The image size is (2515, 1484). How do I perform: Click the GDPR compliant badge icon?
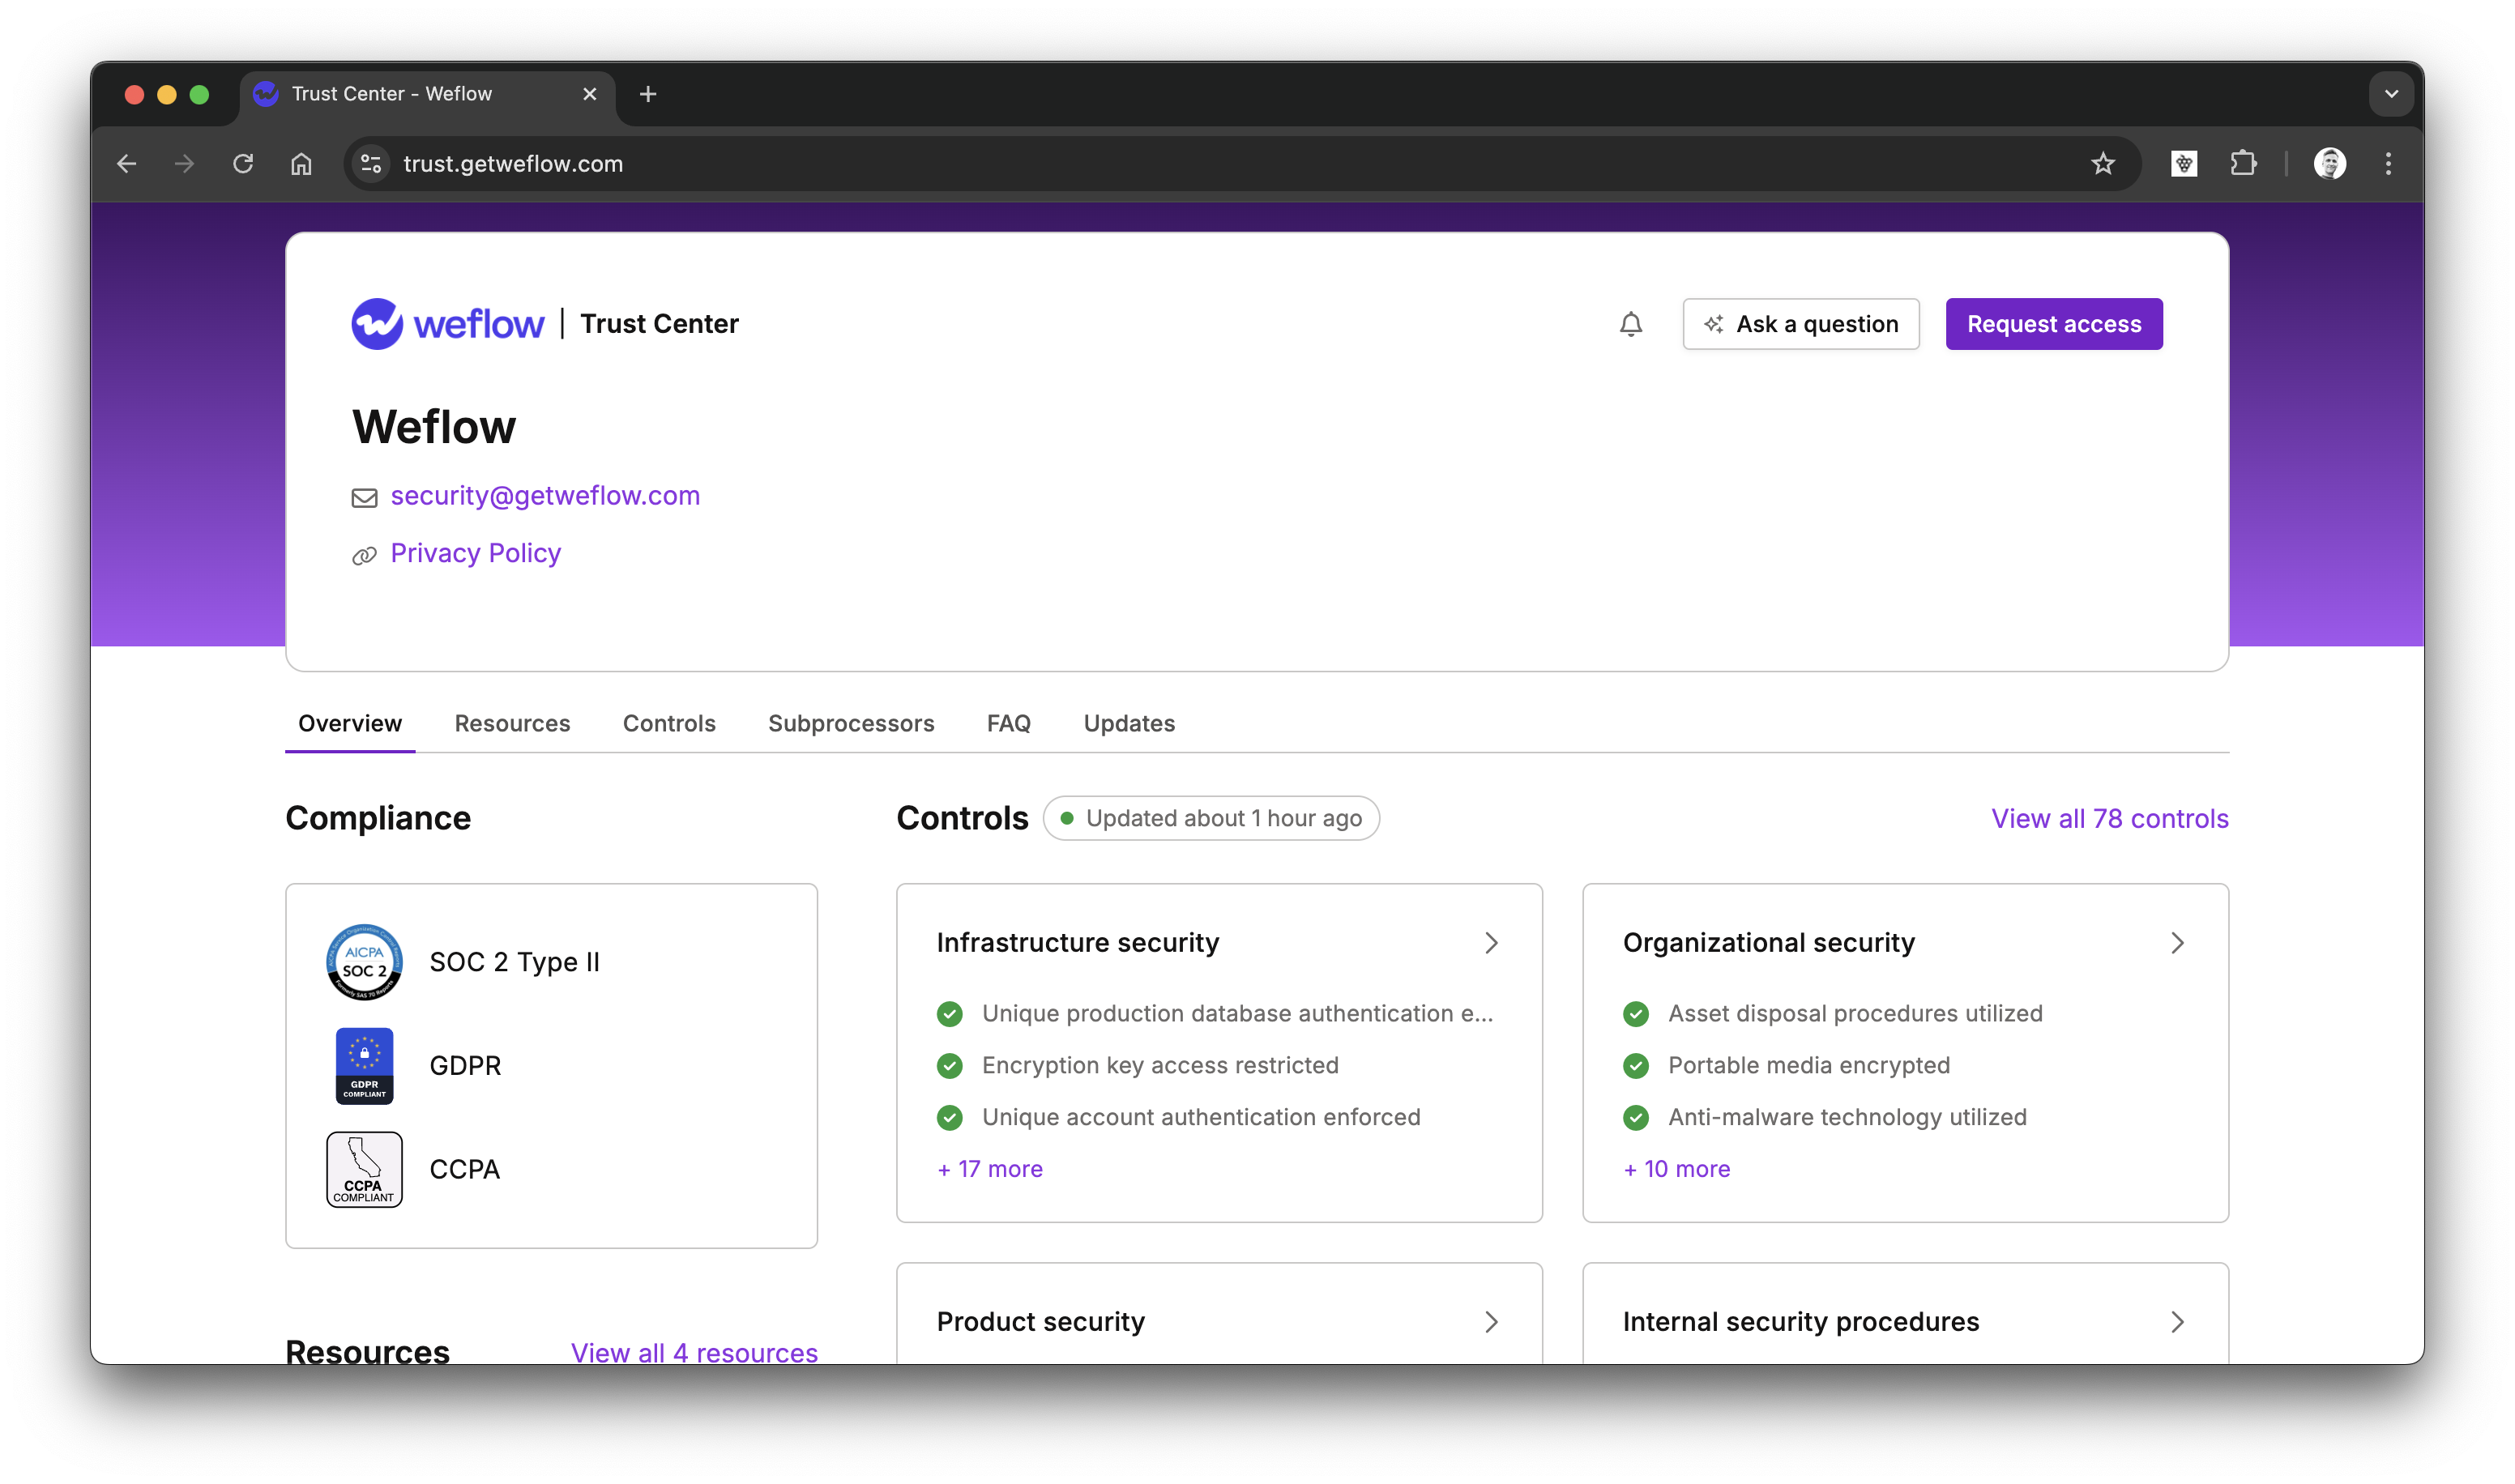[x=364, y=1066]
